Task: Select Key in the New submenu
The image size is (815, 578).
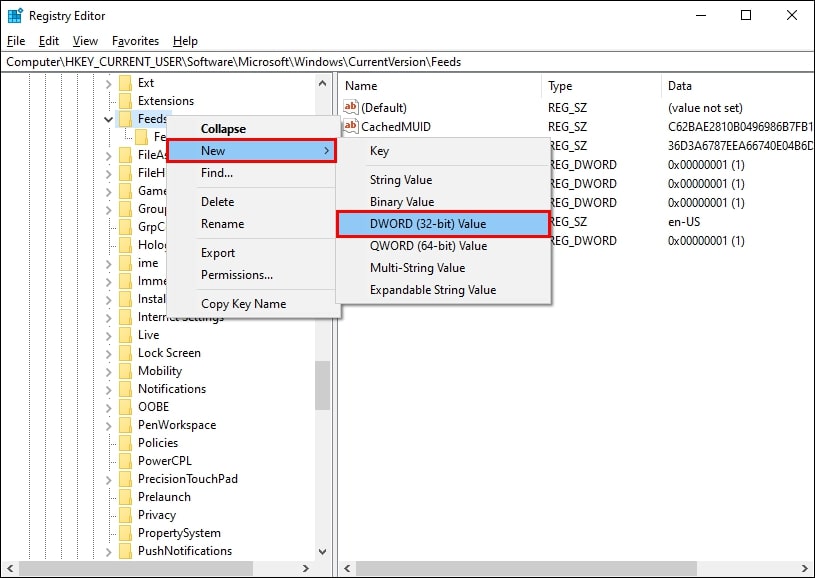Action: pyautogui.click(x=443, y=151)
